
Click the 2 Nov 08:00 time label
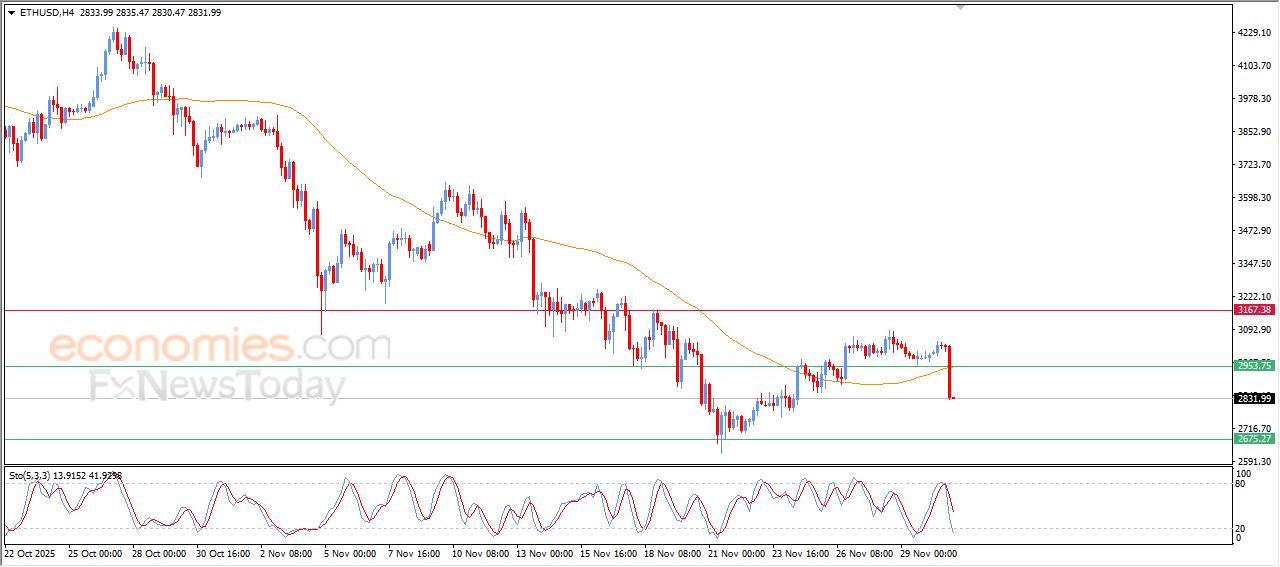(288, 552)
